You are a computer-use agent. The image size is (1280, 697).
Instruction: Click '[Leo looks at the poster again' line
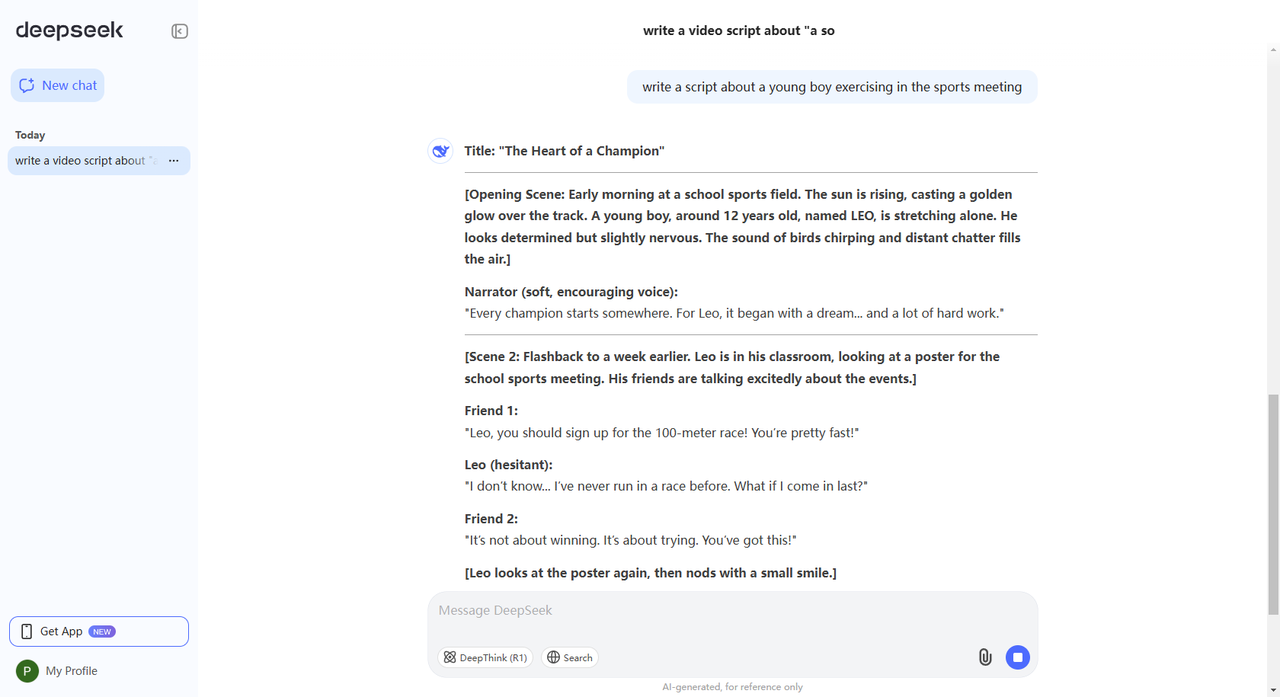pyautogui.click(x=650, y=573)
